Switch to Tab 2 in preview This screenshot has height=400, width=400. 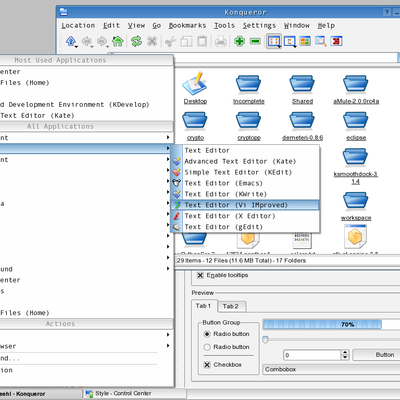pyautogui.click(x=231, y=306)
